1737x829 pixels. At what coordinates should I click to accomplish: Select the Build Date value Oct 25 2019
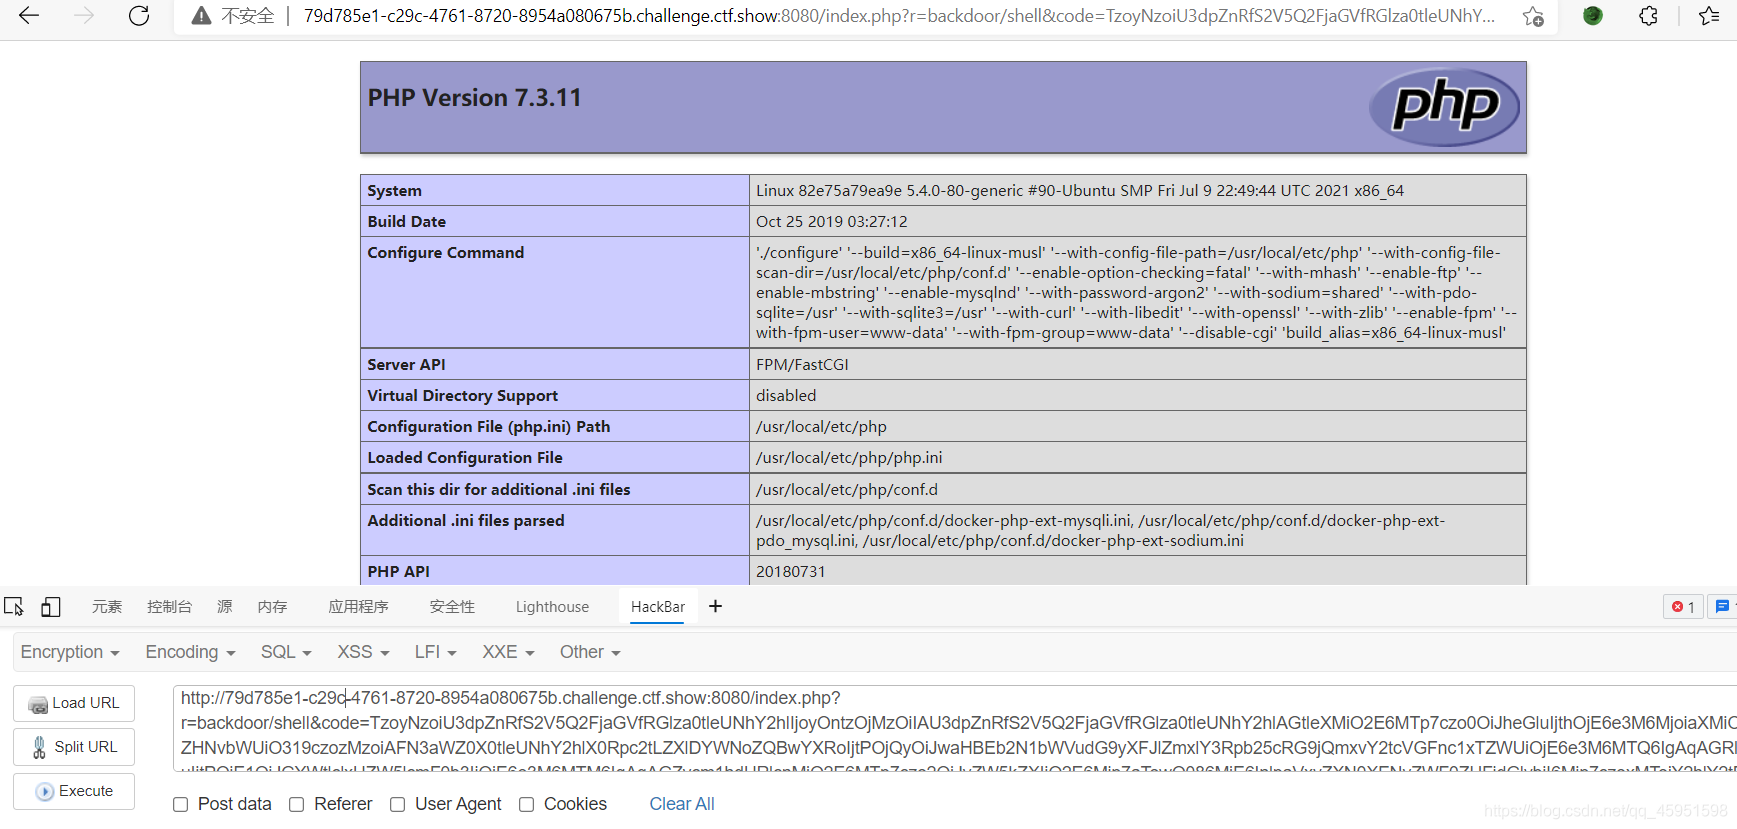coord(831,222)
